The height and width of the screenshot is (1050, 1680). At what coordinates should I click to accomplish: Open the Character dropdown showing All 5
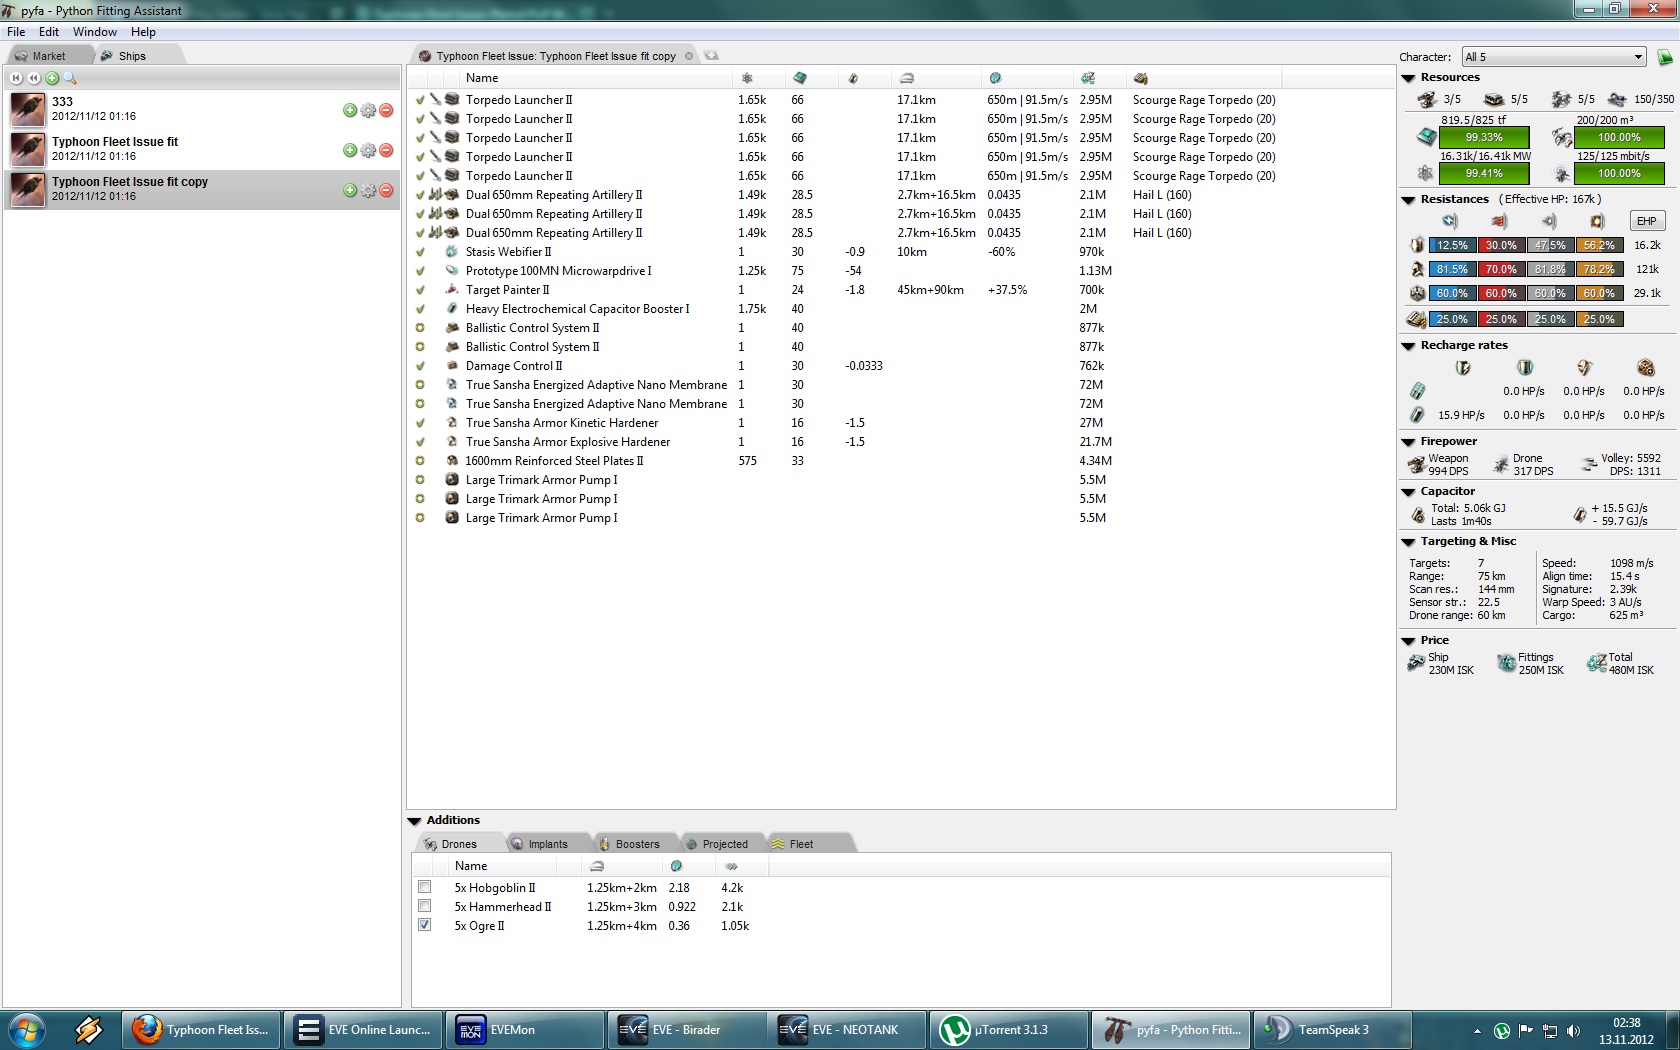[1554, 57]
